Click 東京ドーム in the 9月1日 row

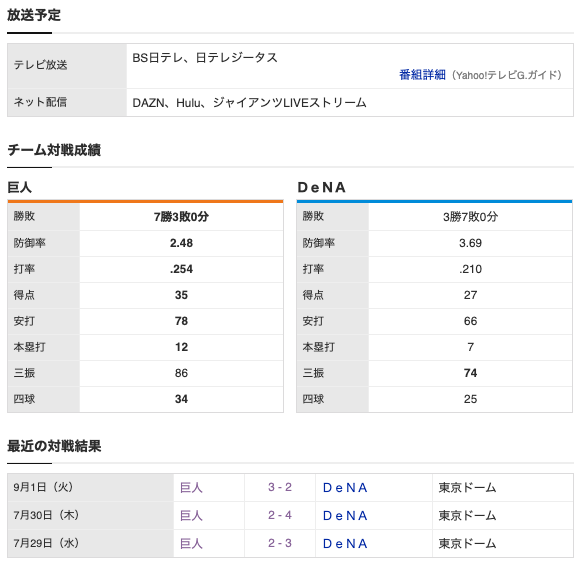tap(467, 487)
